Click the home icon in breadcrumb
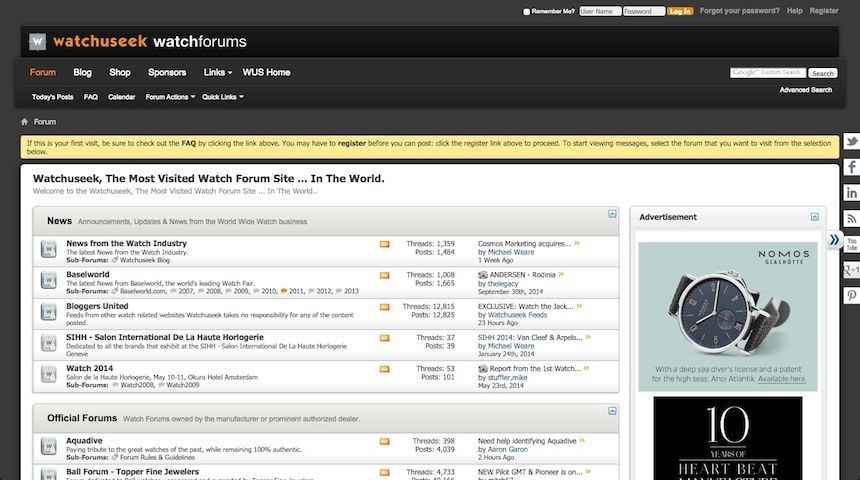 tap(25, 122)
